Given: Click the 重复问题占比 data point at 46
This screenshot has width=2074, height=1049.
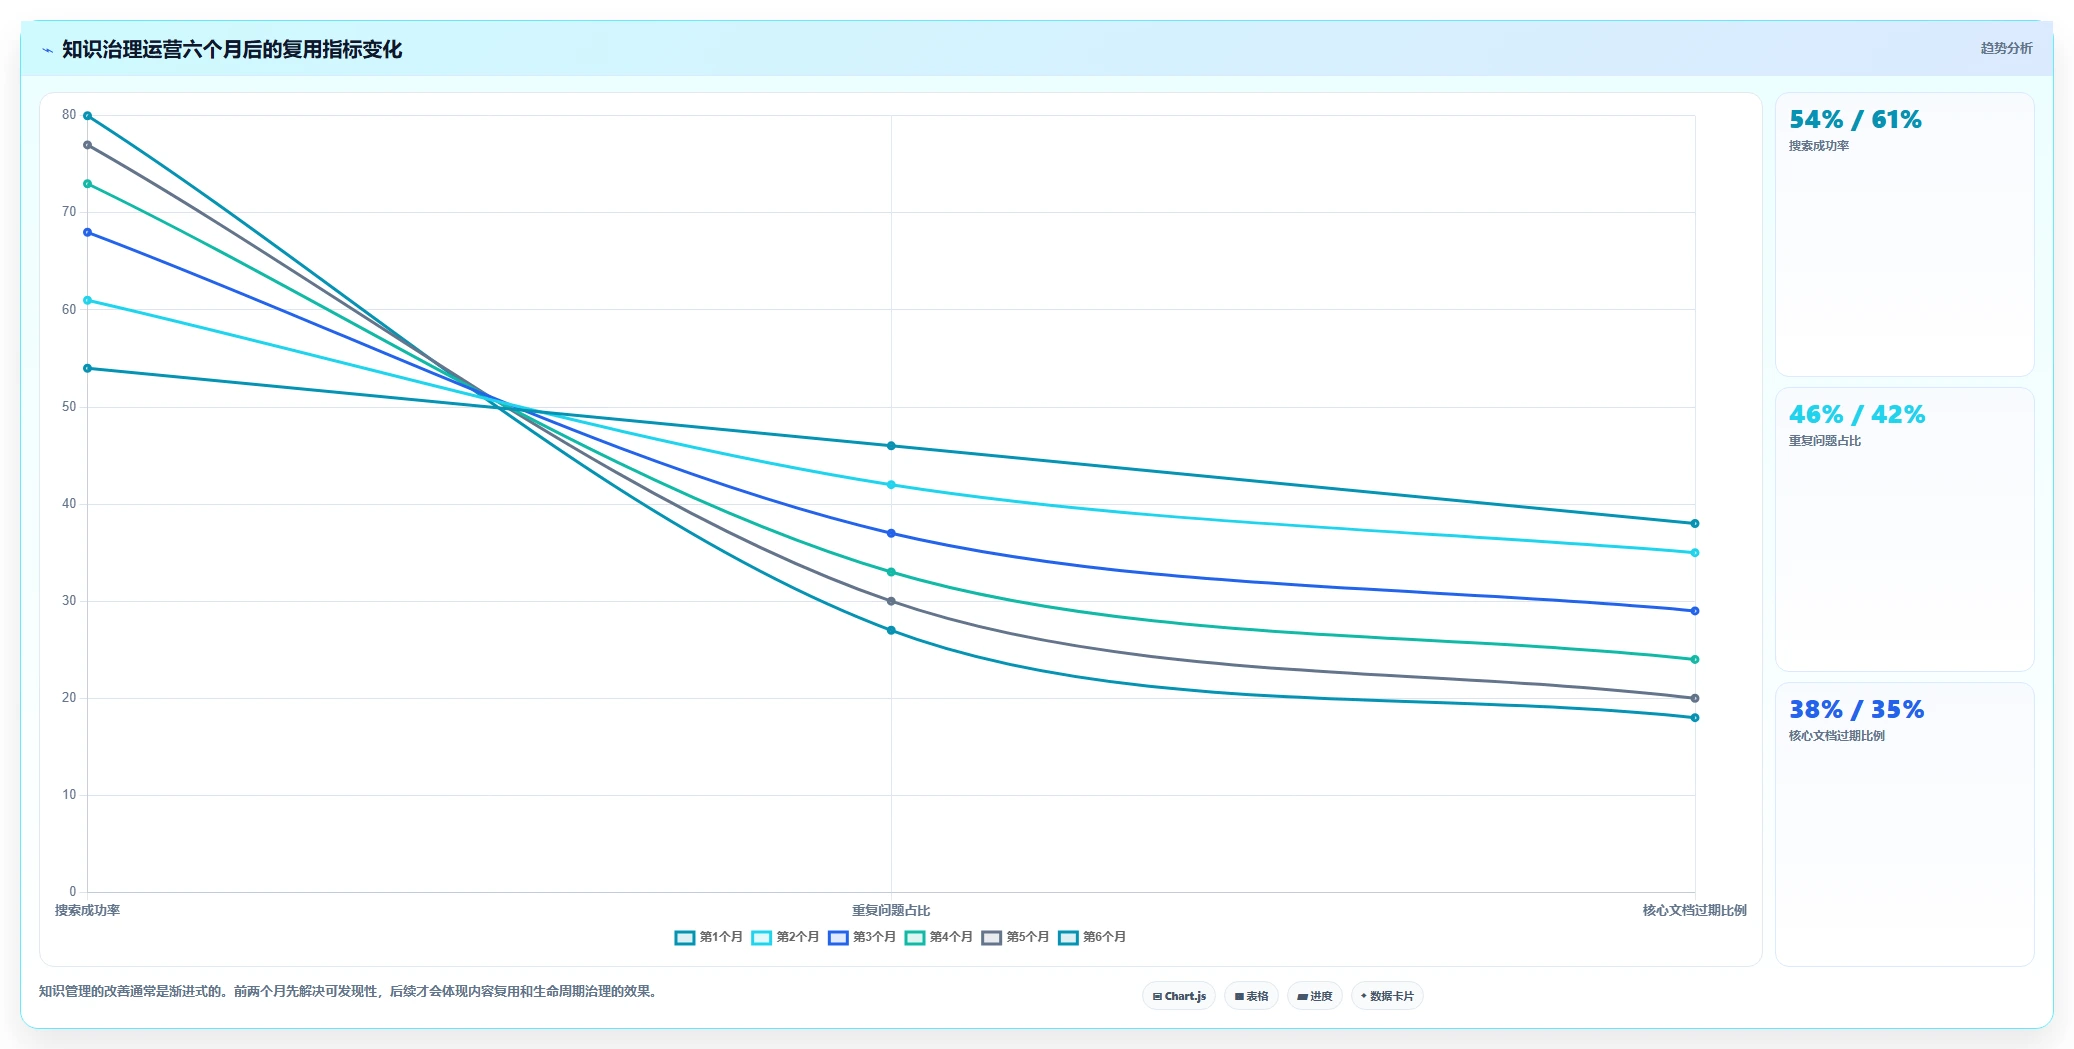Looking at the screenshot, I should (891, 446).
